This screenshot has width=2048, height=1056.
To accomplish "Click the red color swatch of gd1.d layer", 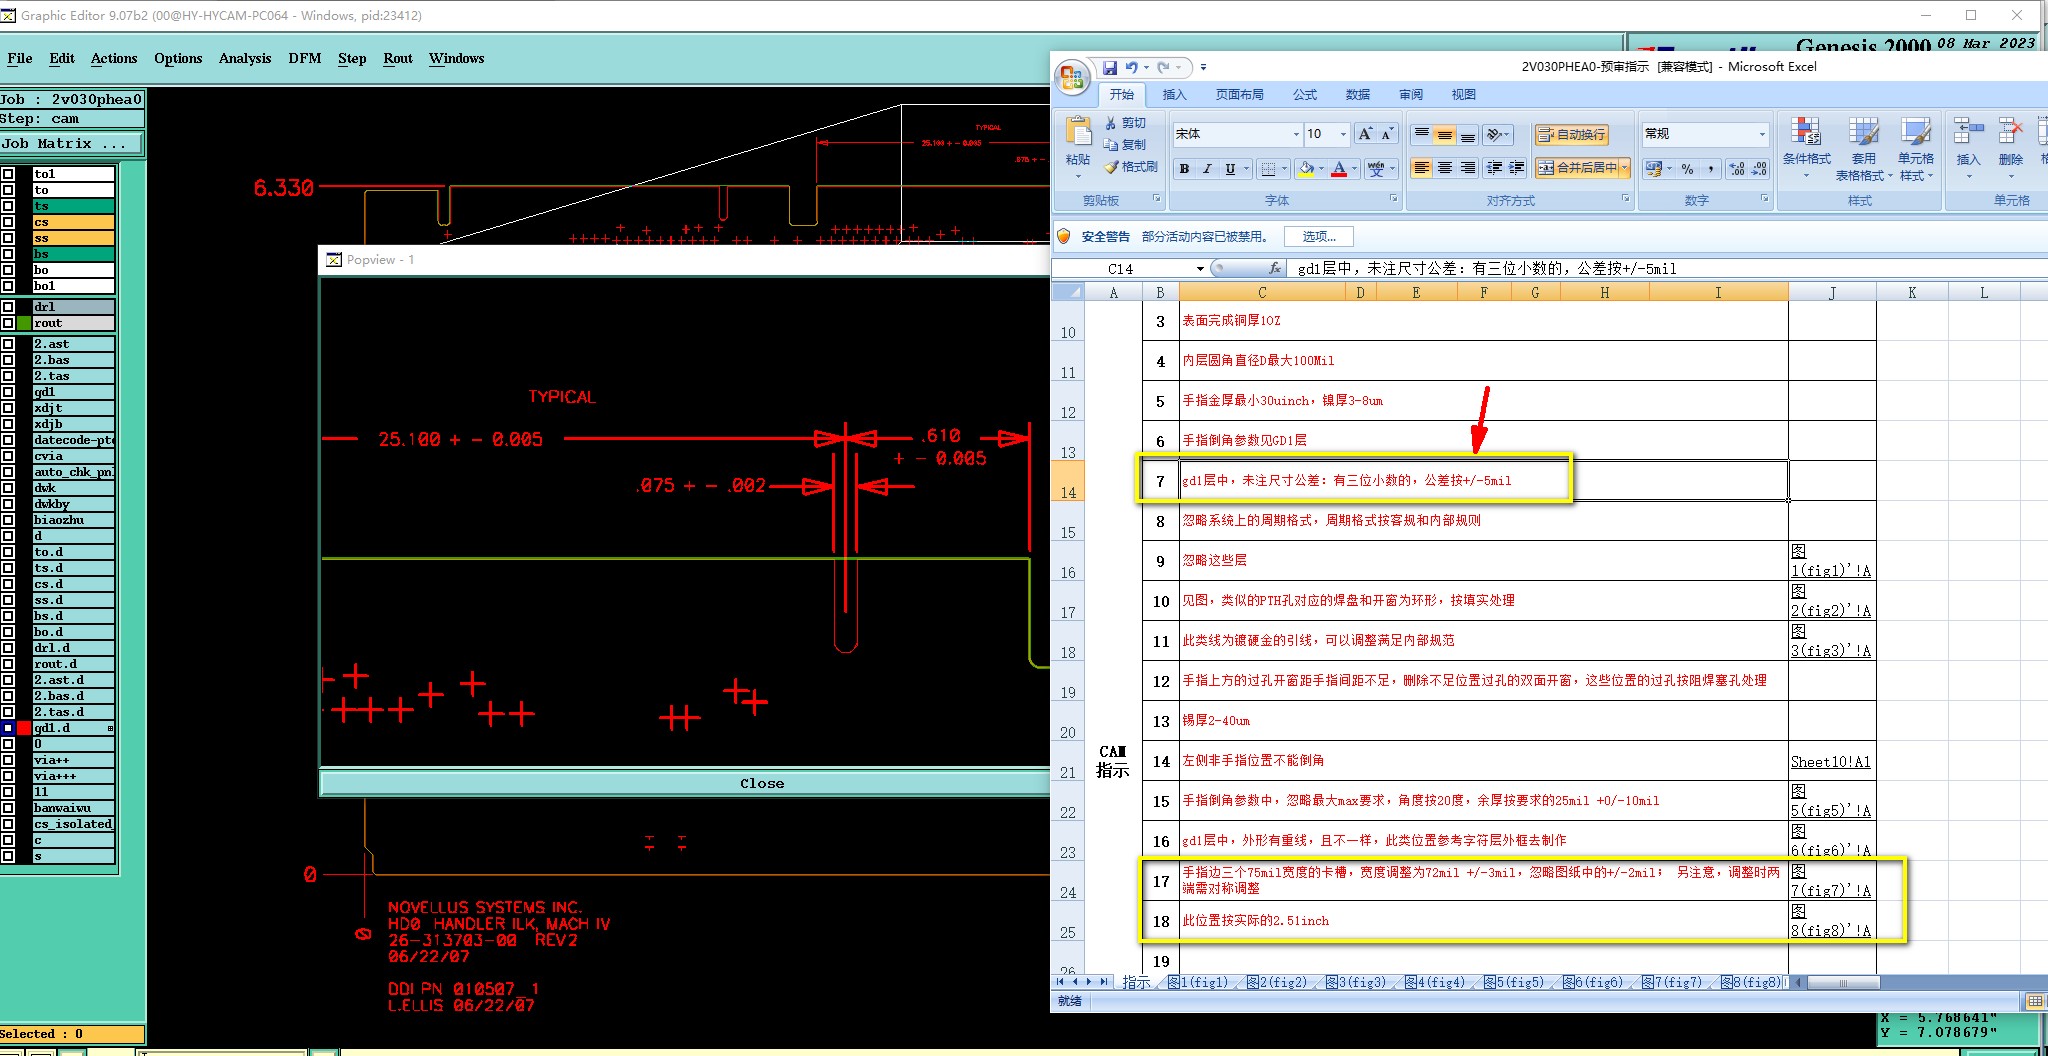I will (x=24, y=728).
